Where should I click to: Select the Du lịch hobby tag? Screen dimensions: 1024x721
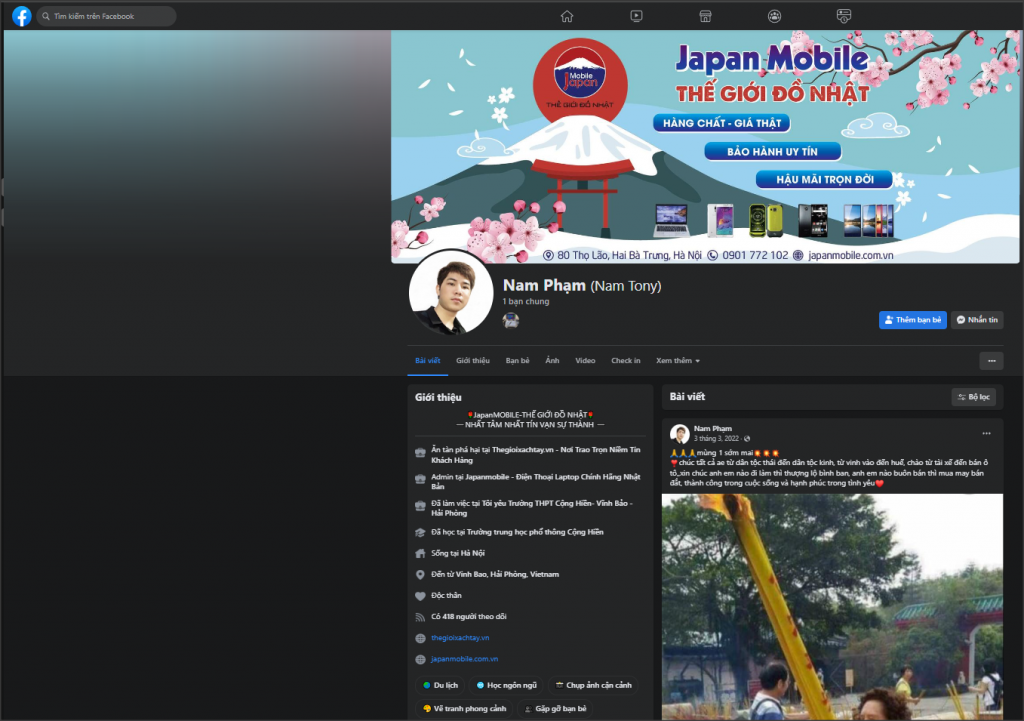440,686
